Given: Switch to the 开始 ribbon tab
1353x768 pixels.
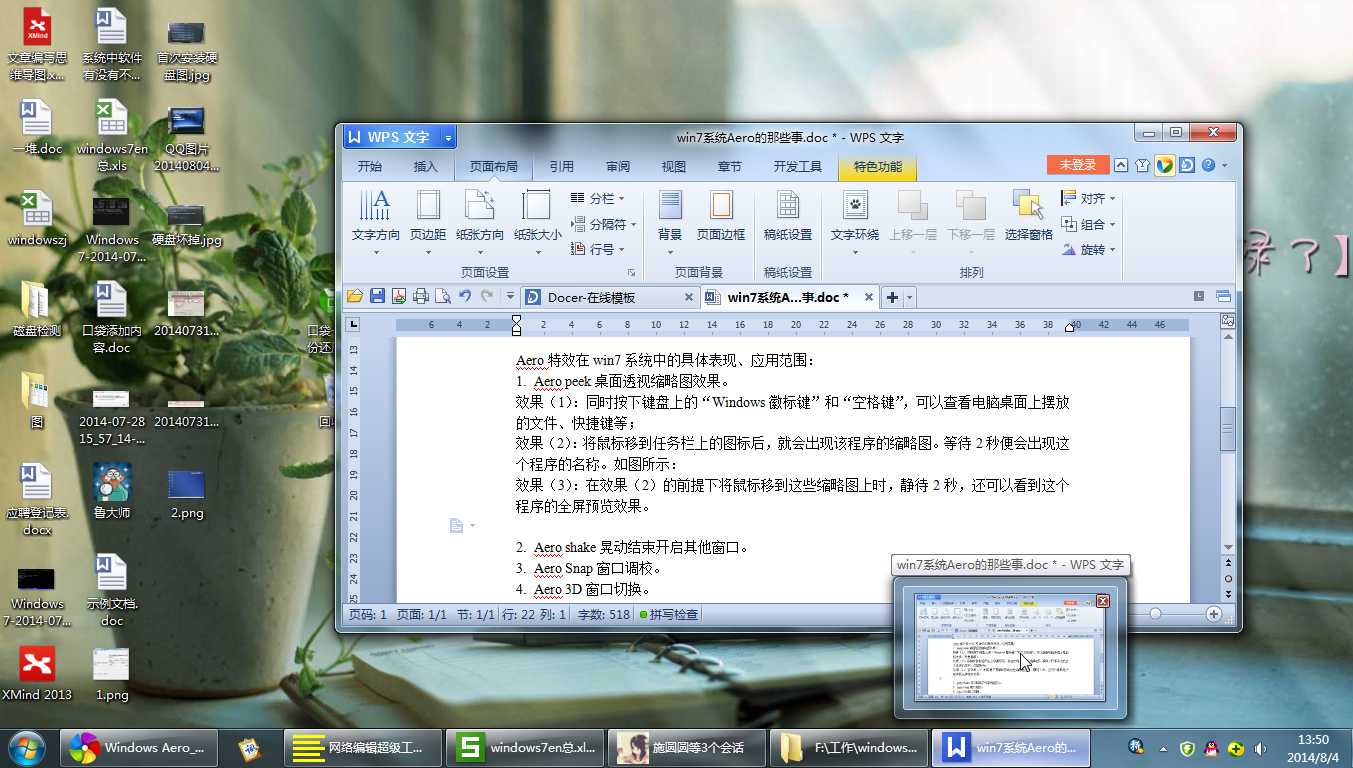Looking at the screenshot, I should (x=370, y=166).
